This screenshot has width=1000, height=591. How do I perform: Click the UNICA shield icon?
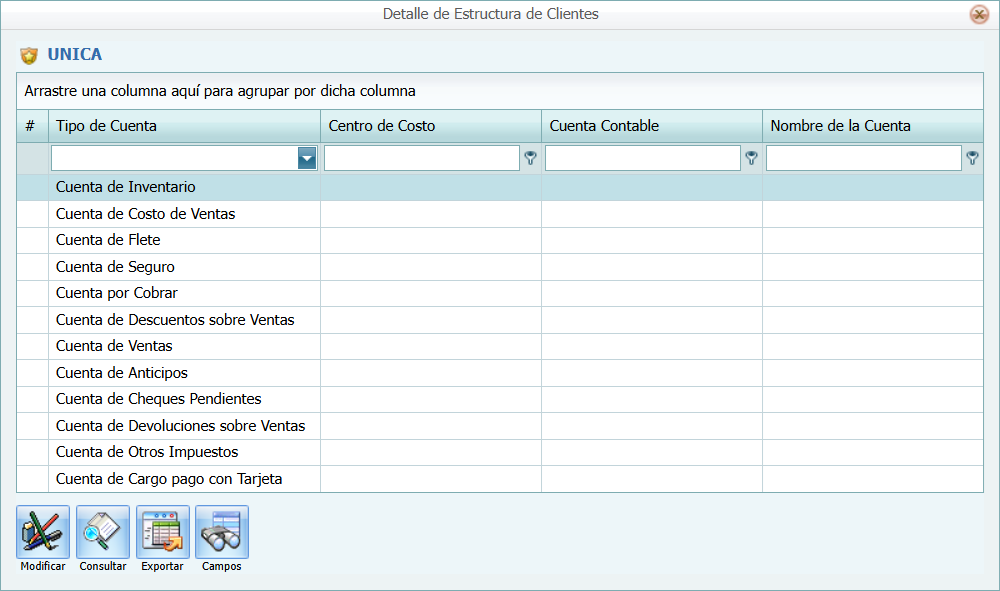point(29,54)
